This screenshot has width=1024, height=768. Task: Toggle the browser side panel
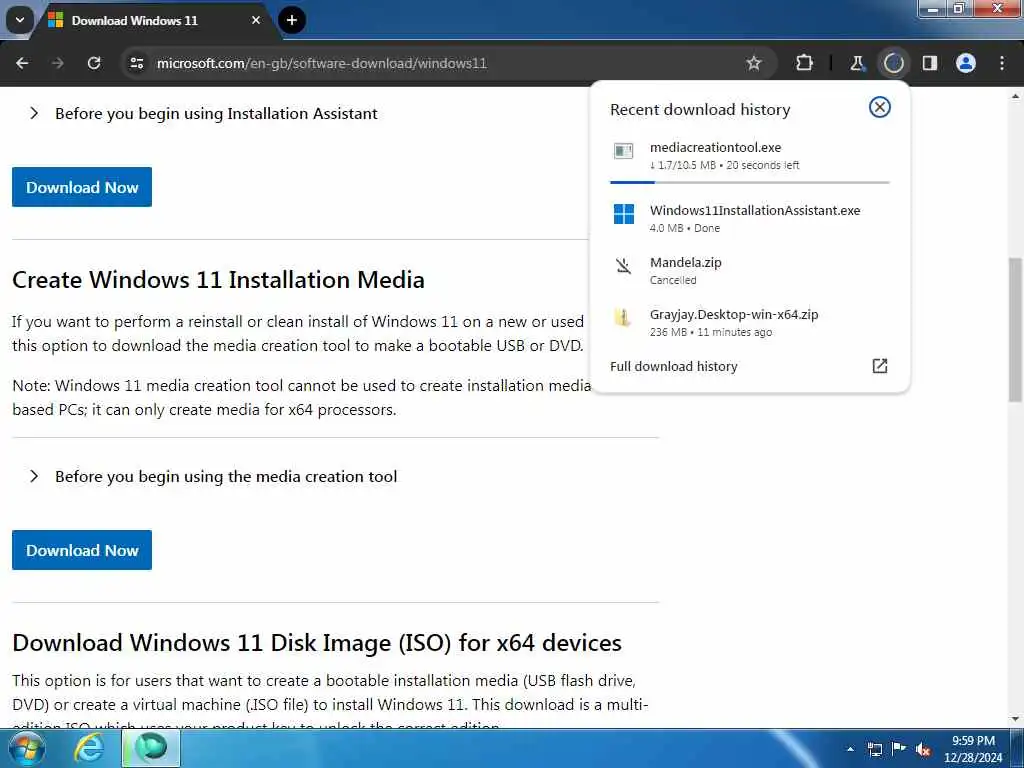930,63
